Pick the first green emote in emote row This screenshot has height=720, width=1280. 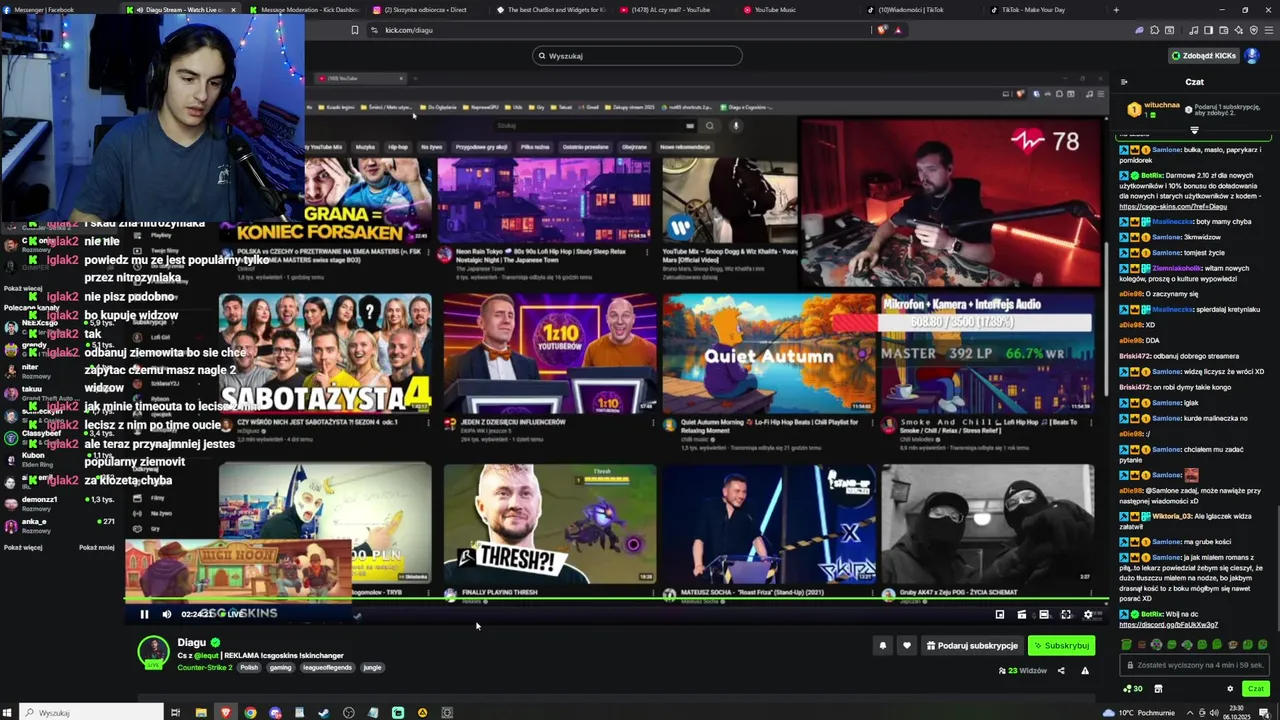[x=1127, y=645]
